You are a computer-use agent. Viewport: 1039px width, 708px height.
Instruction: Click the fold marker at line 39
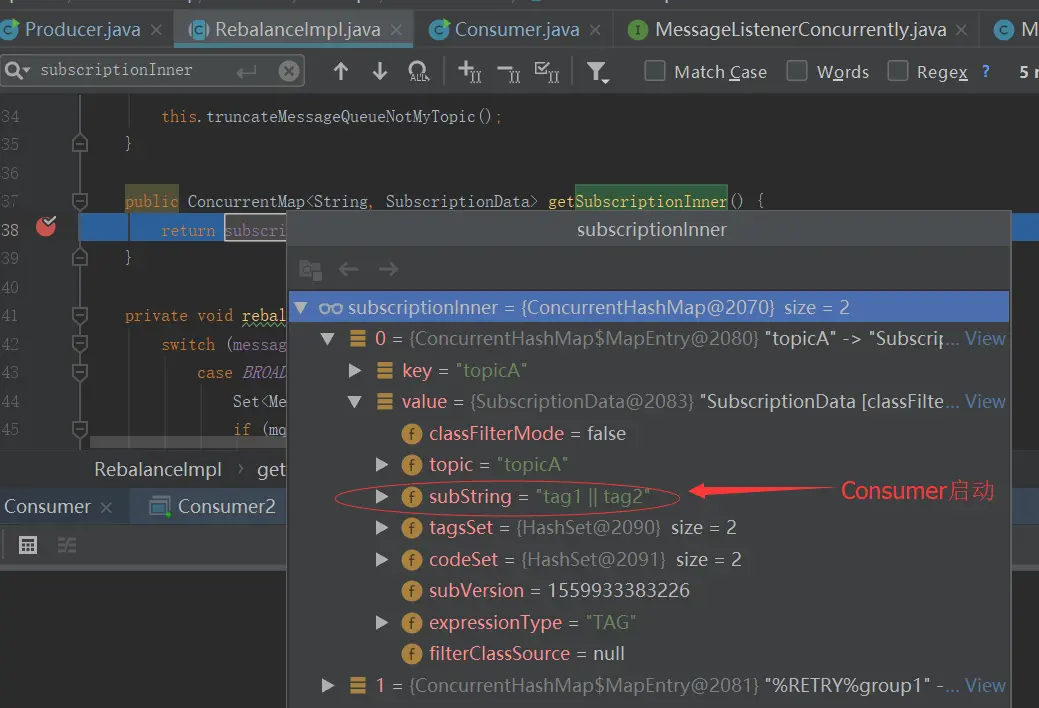click(80, 257)
